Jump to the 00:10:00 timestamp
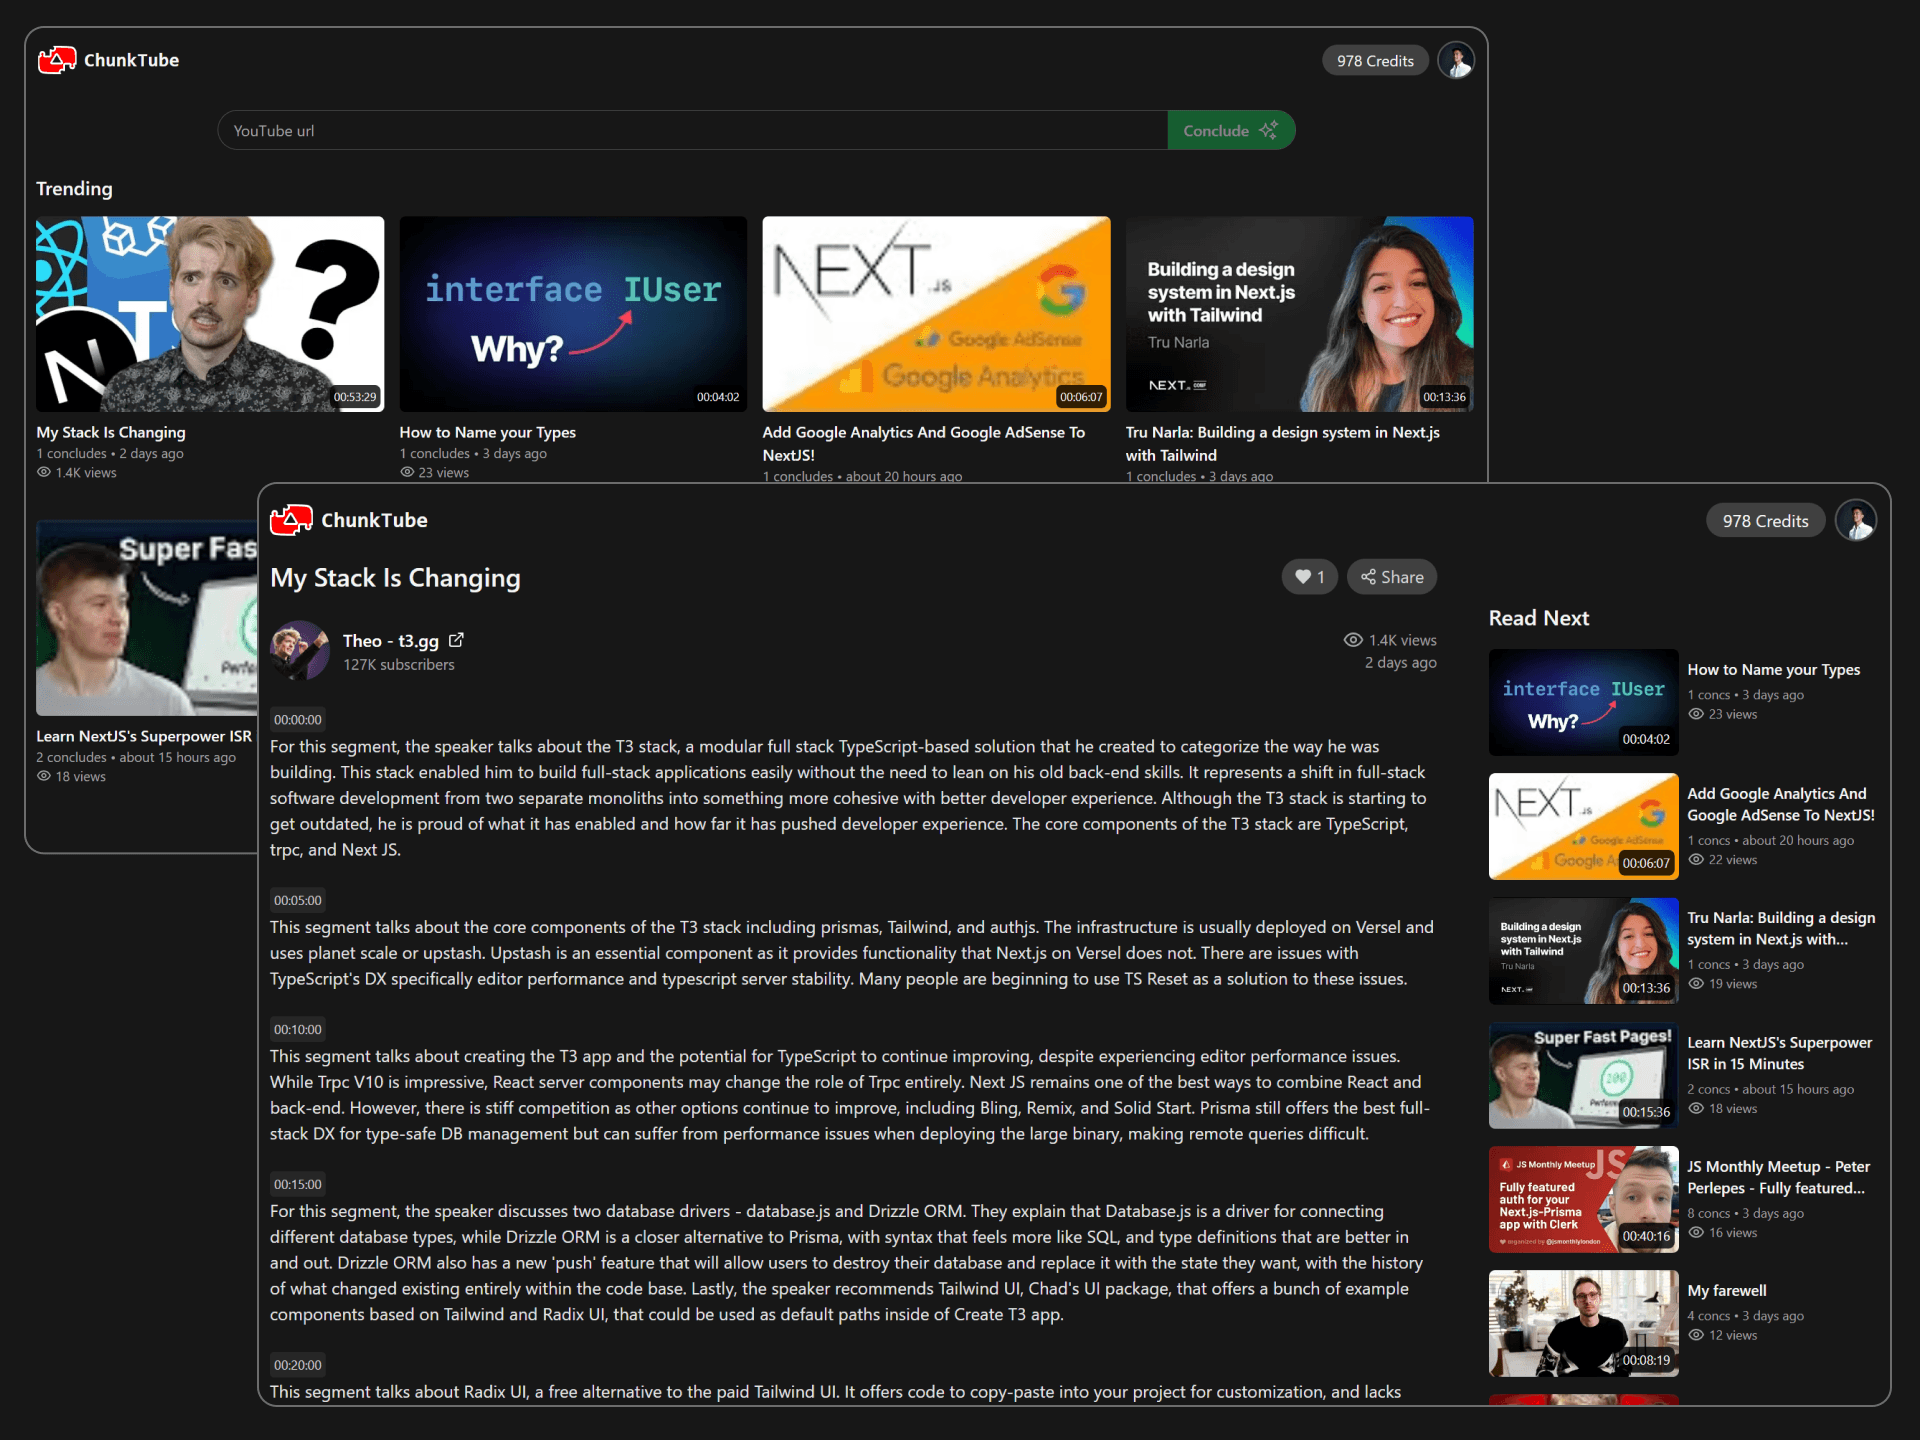The width and height of the screenshot is (1920, 1440). (x=298, y=1030)
